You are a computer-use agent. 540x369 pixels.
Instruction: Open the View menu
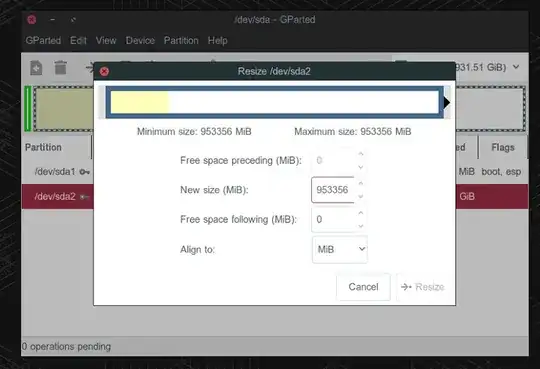pos(106,40)
